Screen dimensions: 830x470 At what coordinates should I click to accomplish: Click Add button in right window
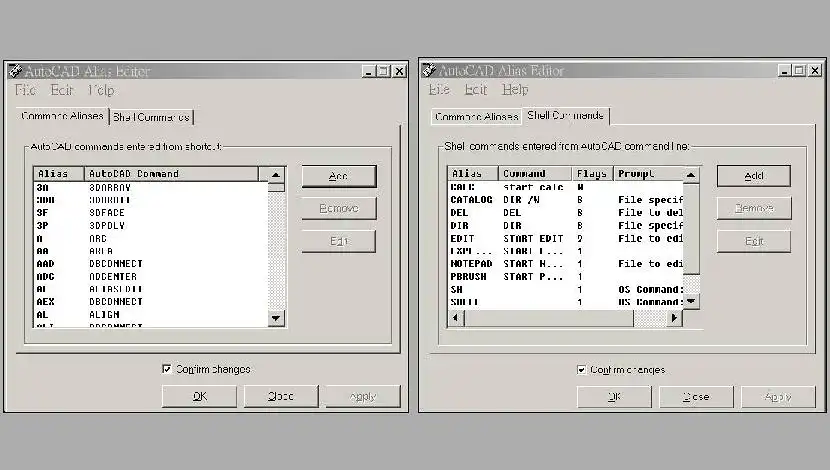pos(754,176)
